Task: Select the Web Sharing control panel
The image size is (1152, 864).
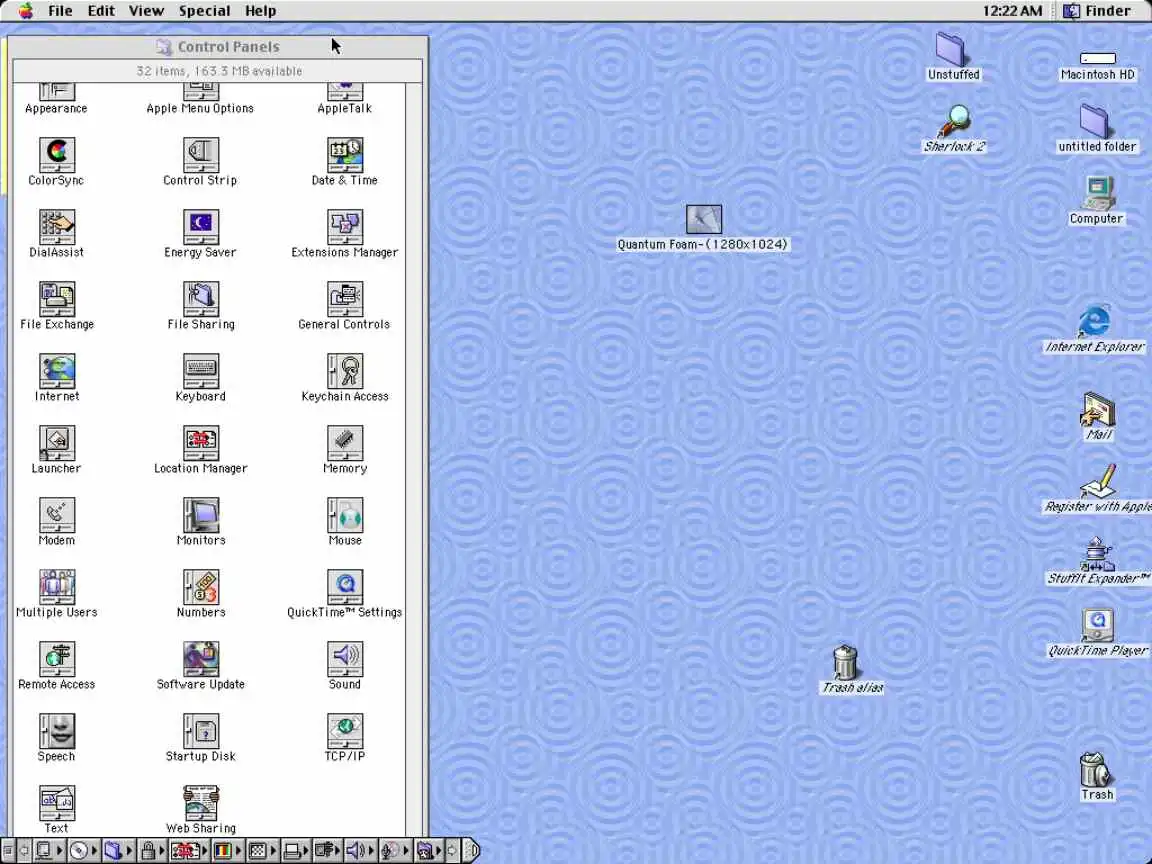Action: (201, 803)
